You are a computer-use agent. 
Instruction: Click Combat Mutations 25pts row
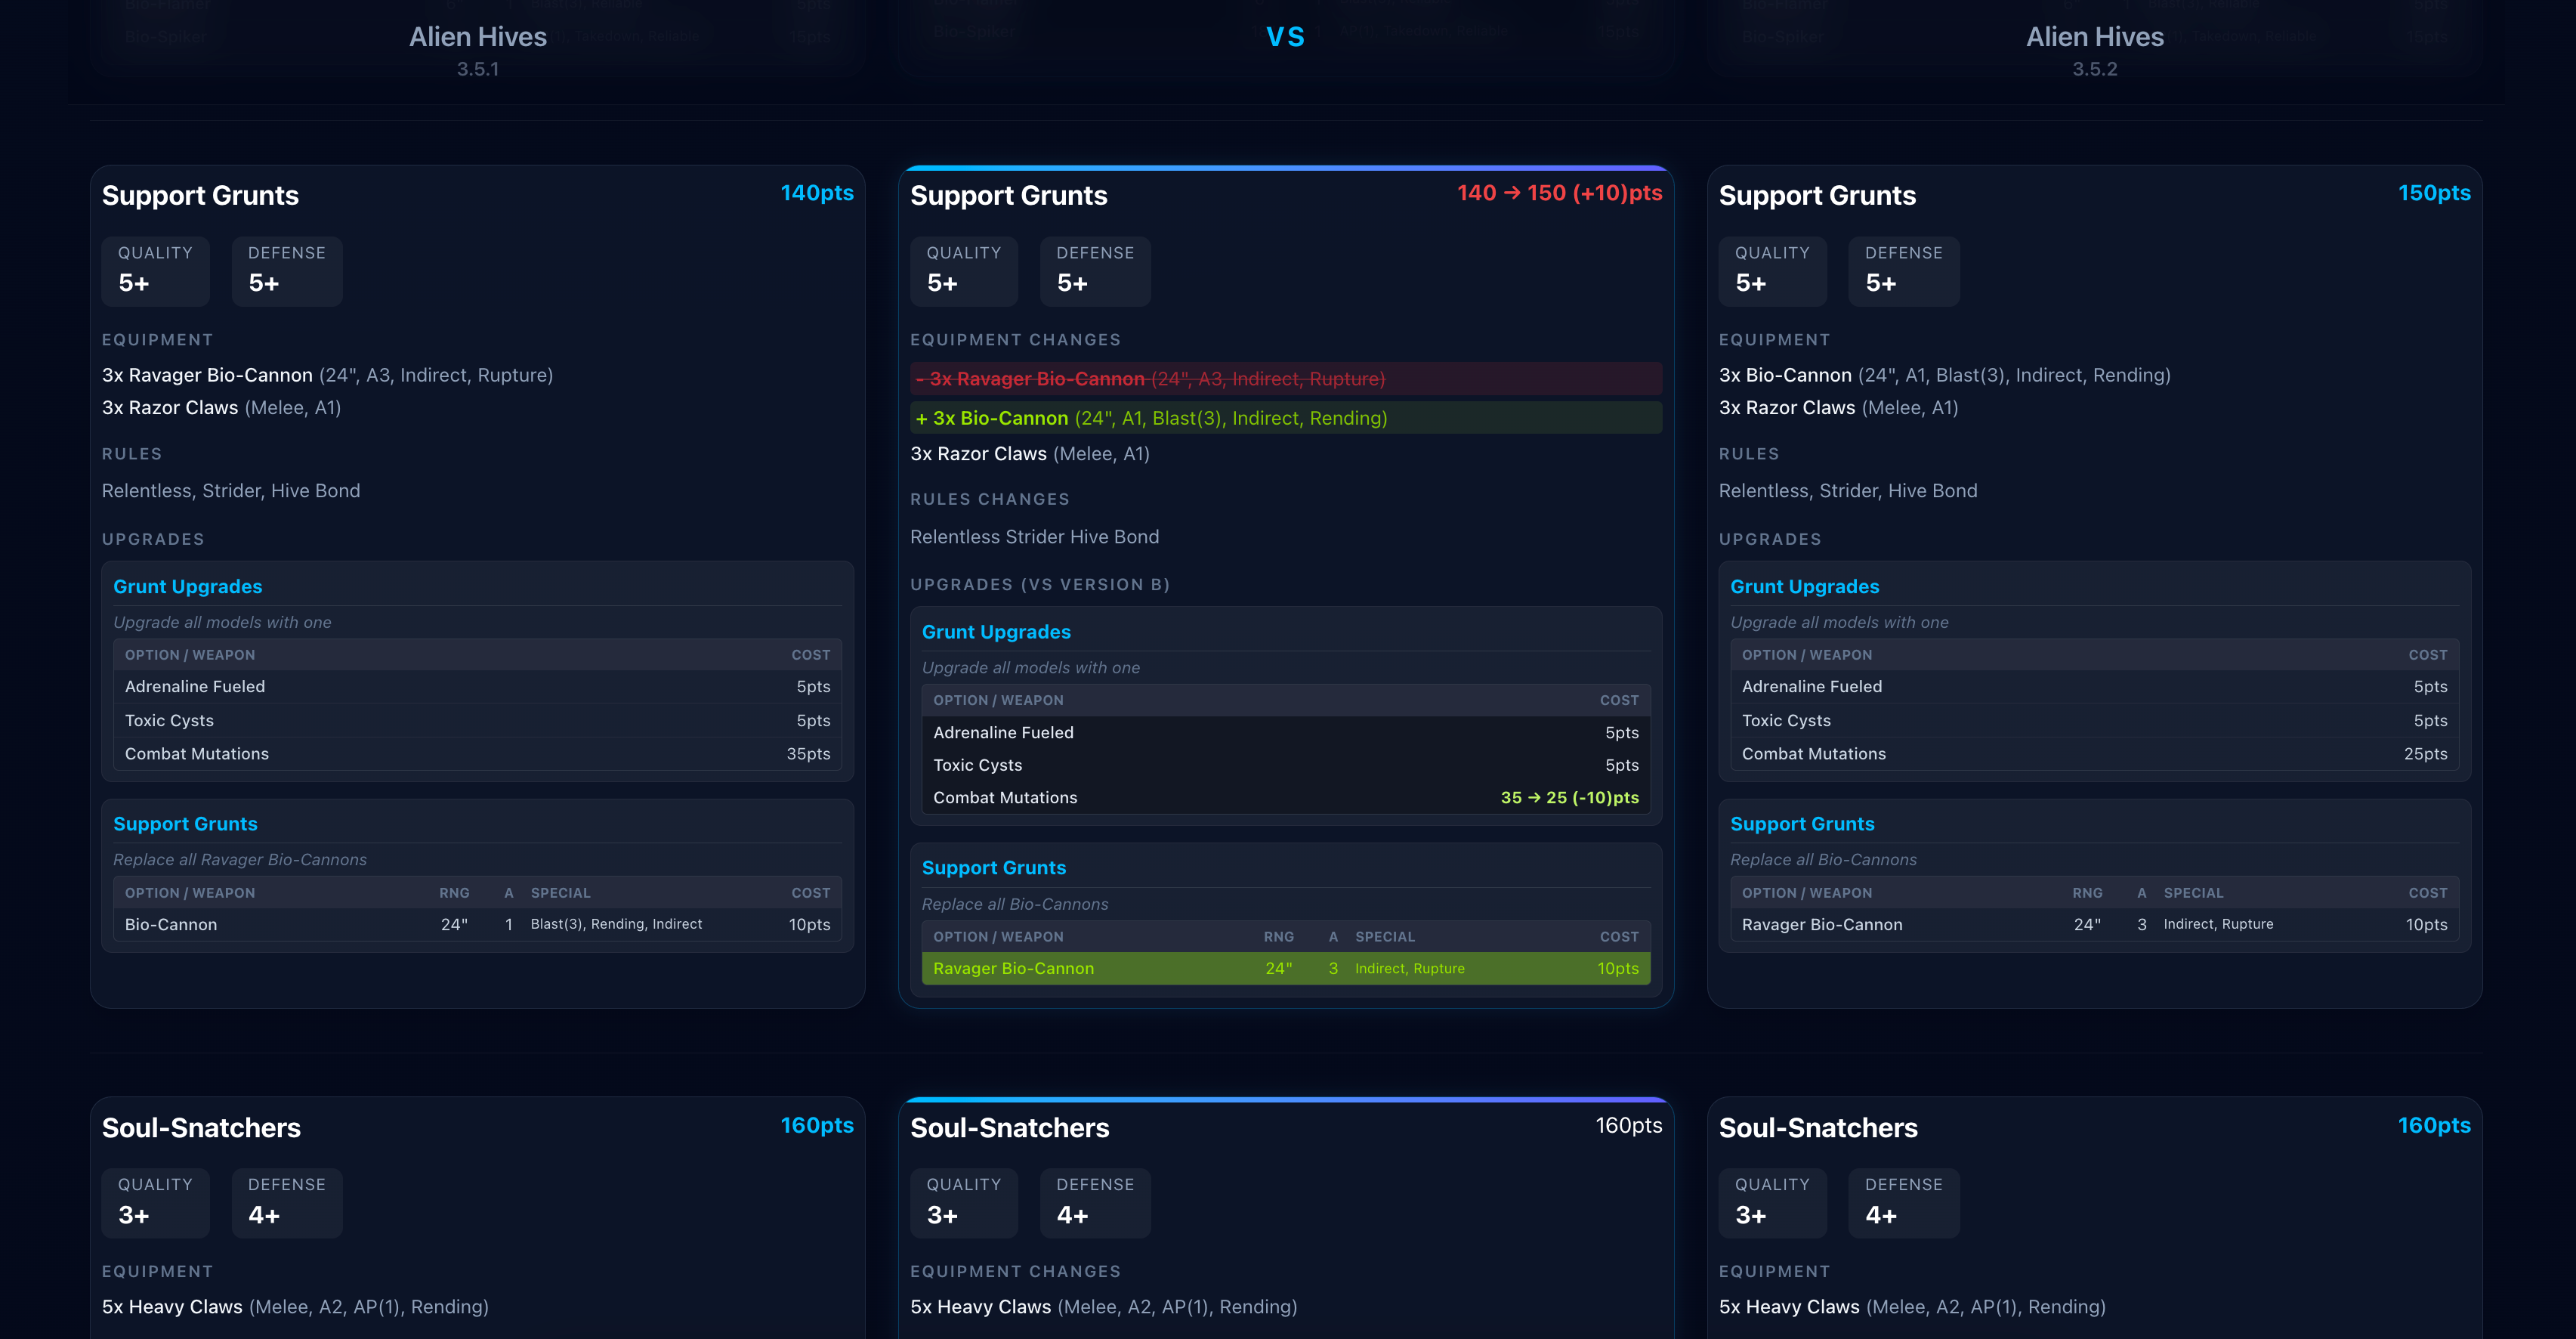[2094, 754]
